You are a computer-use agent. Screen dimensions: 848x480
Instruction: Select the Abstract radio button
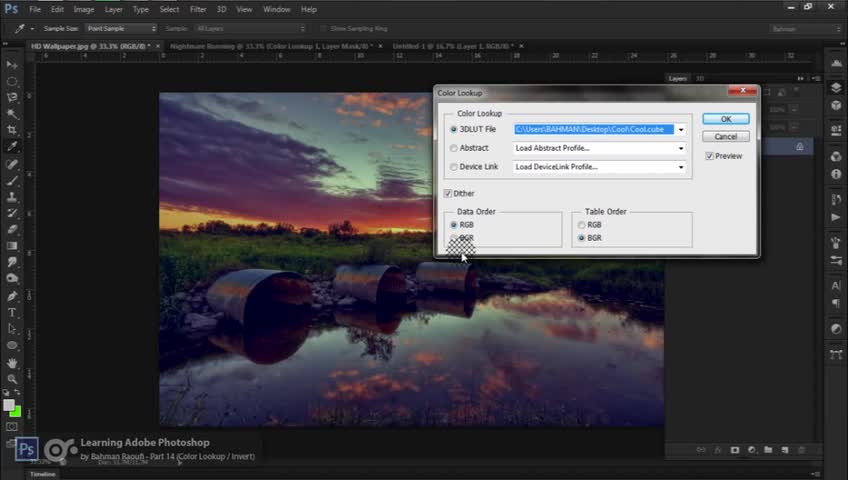(454, 148)
